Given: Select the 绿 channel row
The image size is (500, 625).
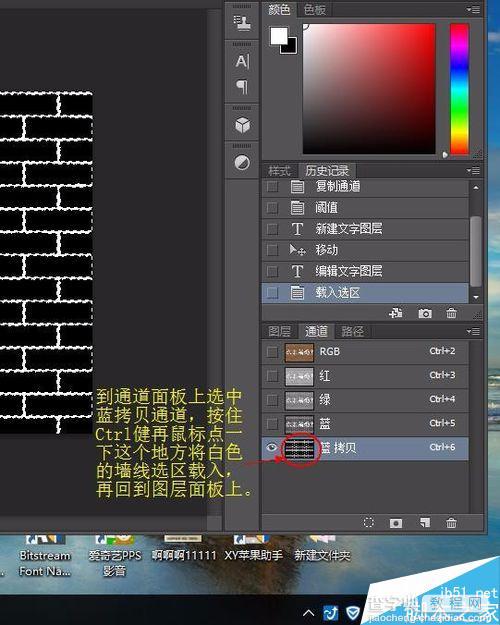Looking at the screenshot, I should click(365, 400).
